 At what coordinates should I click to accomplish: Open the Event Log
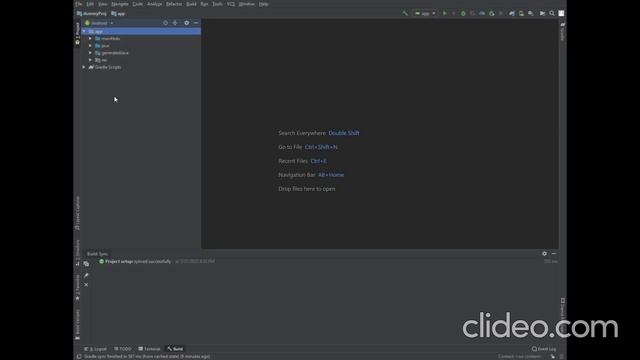click(x=544, y=349)
